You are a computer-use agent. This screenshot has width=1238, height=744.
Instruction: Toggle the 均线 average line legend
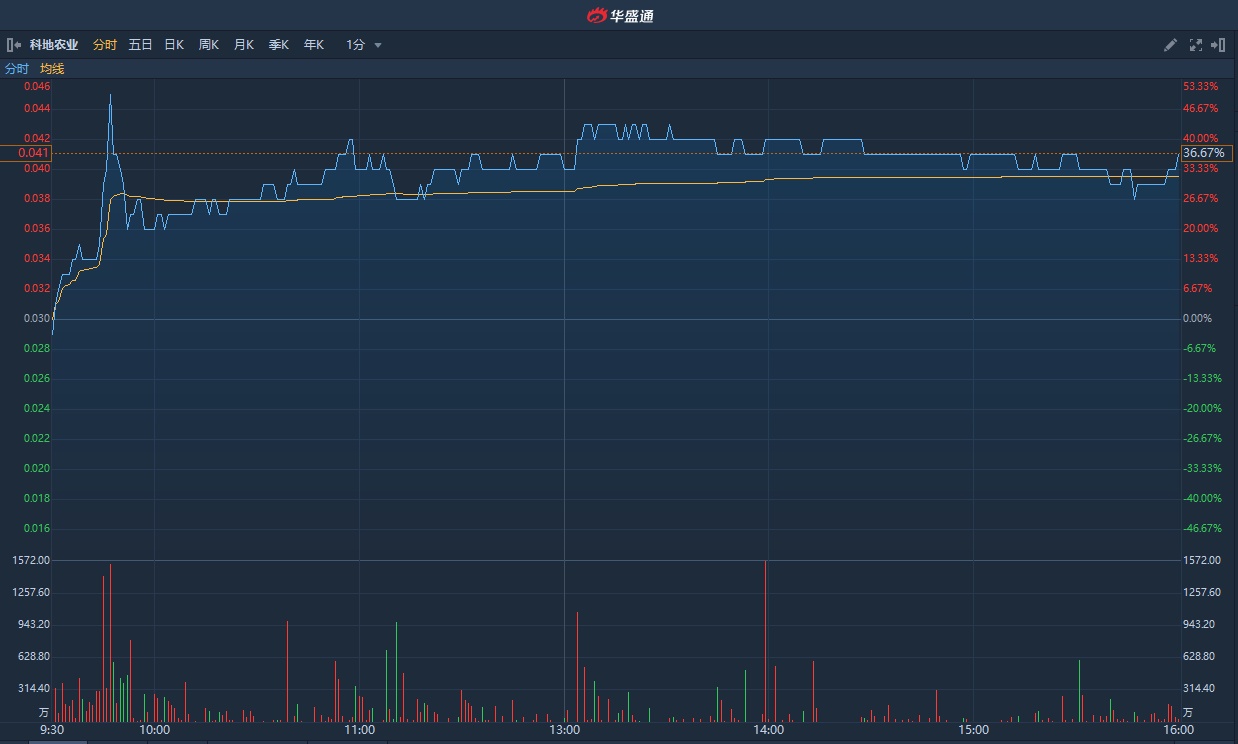pos(52,69)
